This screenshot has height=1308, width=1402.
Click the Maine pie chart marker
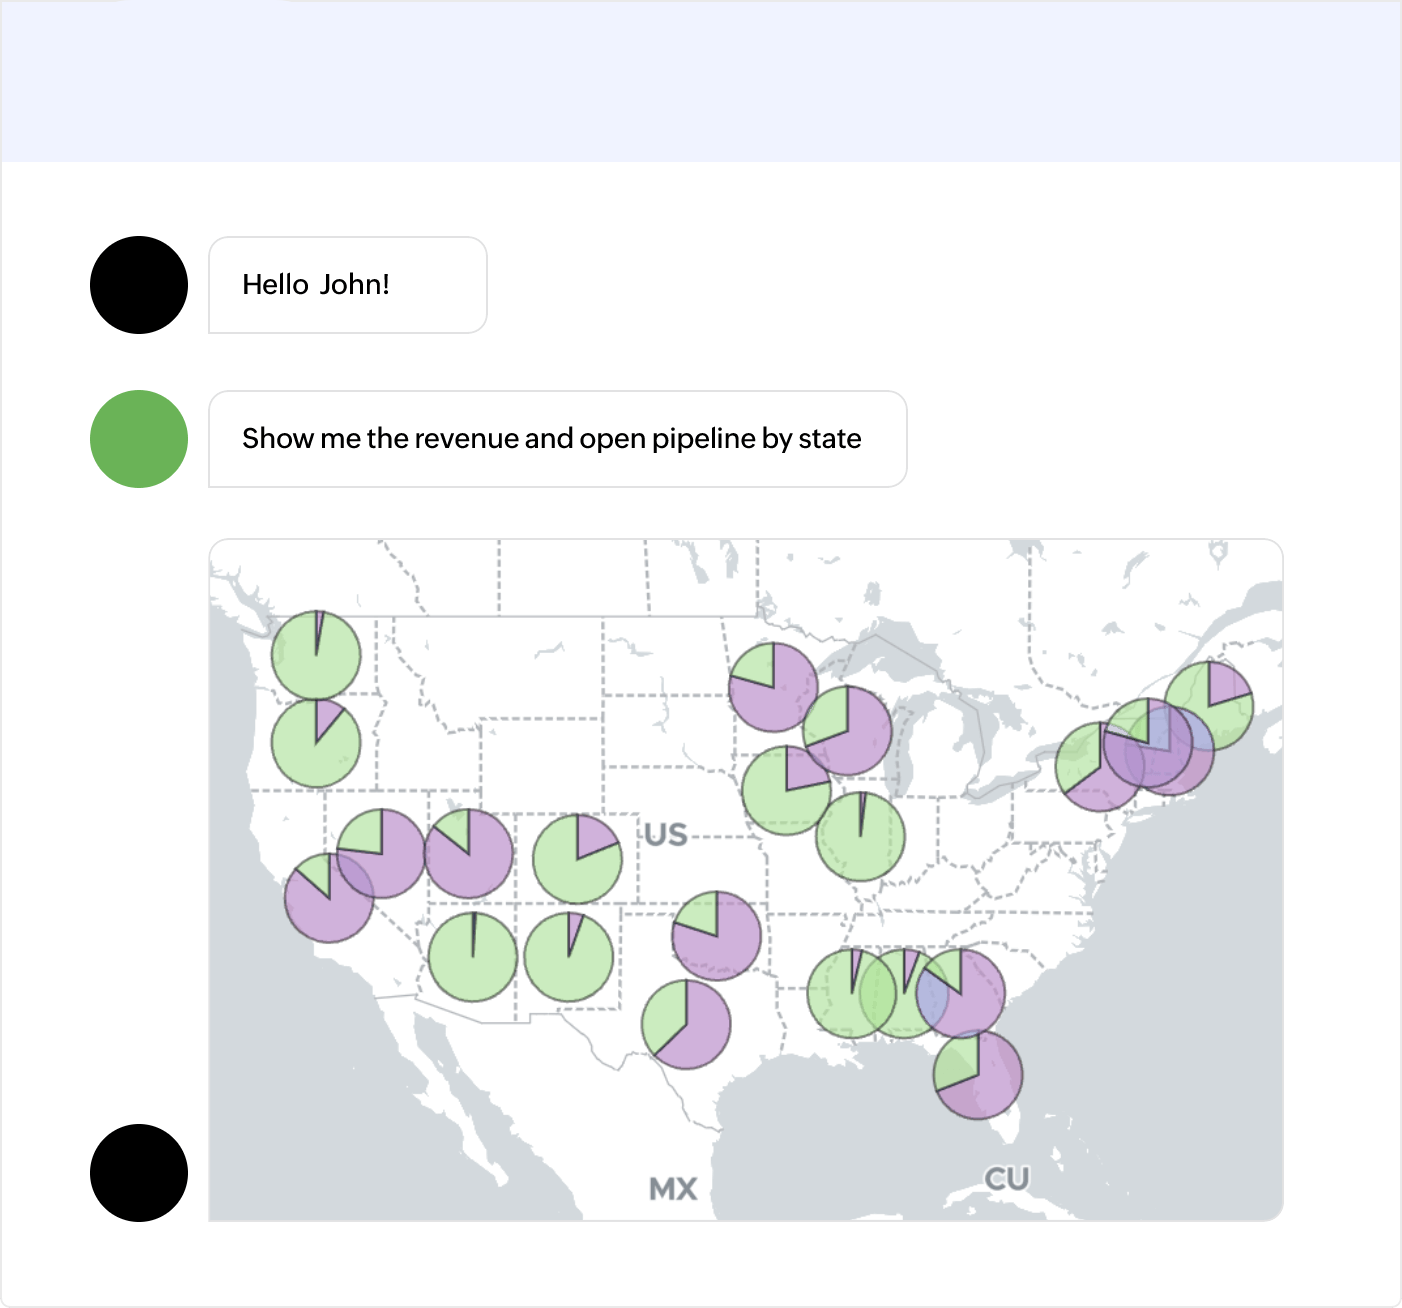click(1209, 705)
